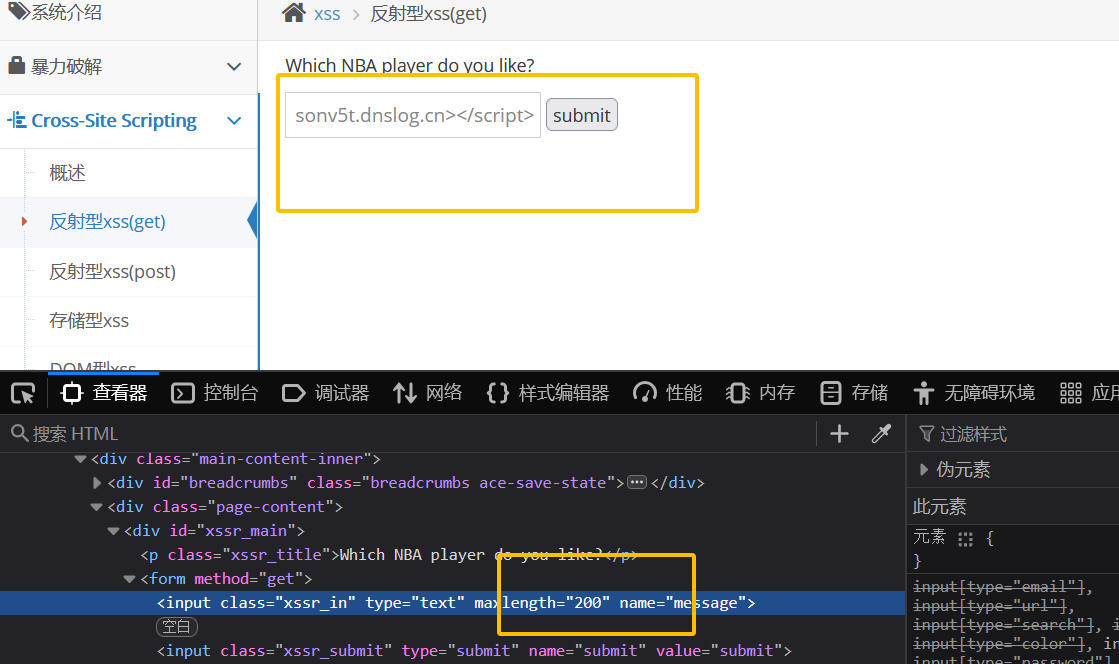Open the xss breadcrumb link
The width and height of the screenshot is (1119, 664).
coord(327,14)
